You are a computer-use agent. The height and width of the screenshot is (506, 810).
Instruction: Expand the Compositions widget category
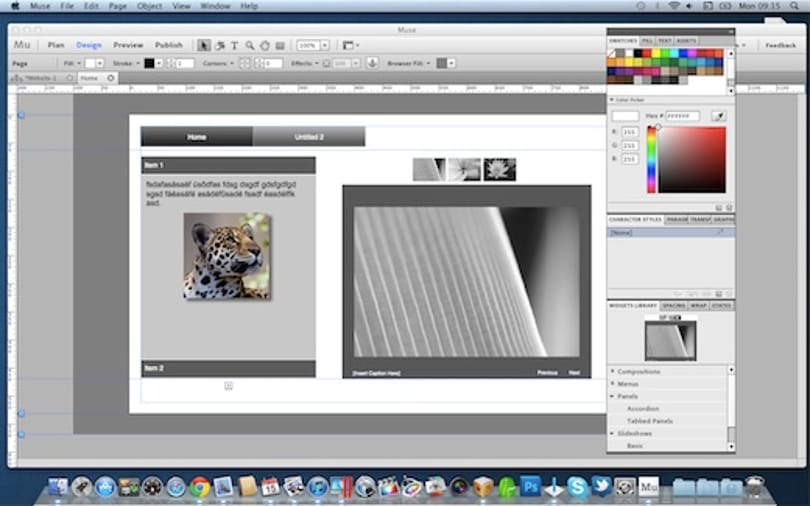coord(613,371)
